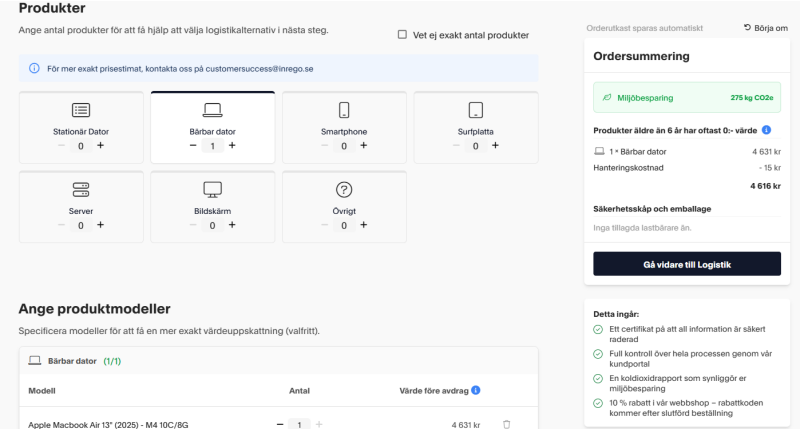Enable Vet ej exakt antal produkter checkbox
Image resolution: width=800 pixels, height=429 pixels.
pyautogui.click(x=402, y=35)
